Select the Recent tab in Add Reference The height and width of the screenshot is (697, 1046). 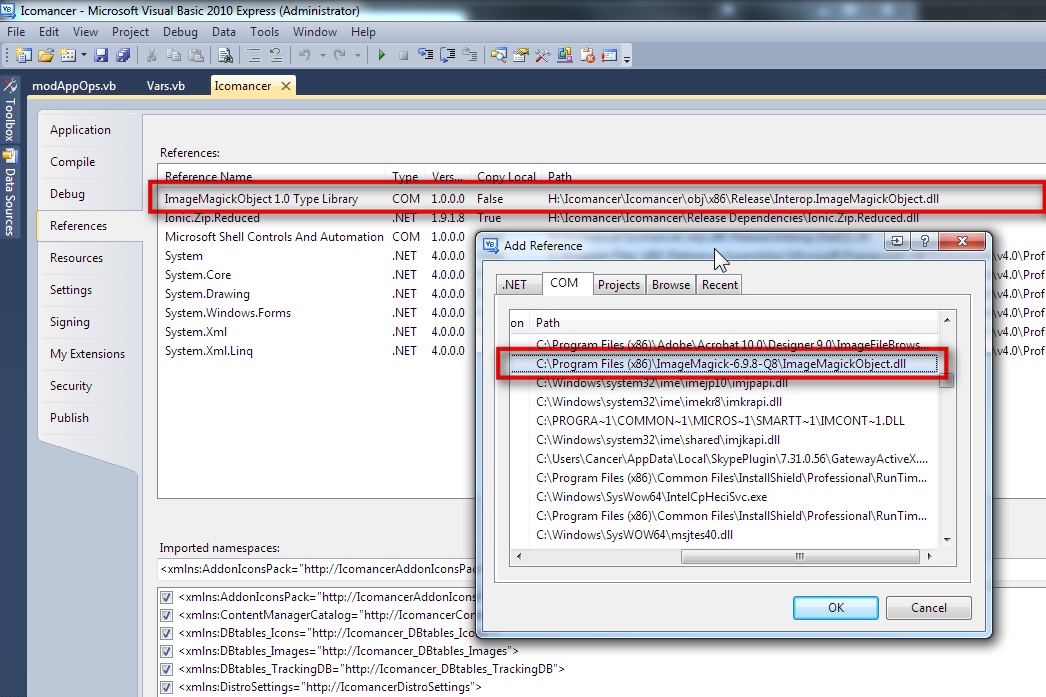pos(720,285)
